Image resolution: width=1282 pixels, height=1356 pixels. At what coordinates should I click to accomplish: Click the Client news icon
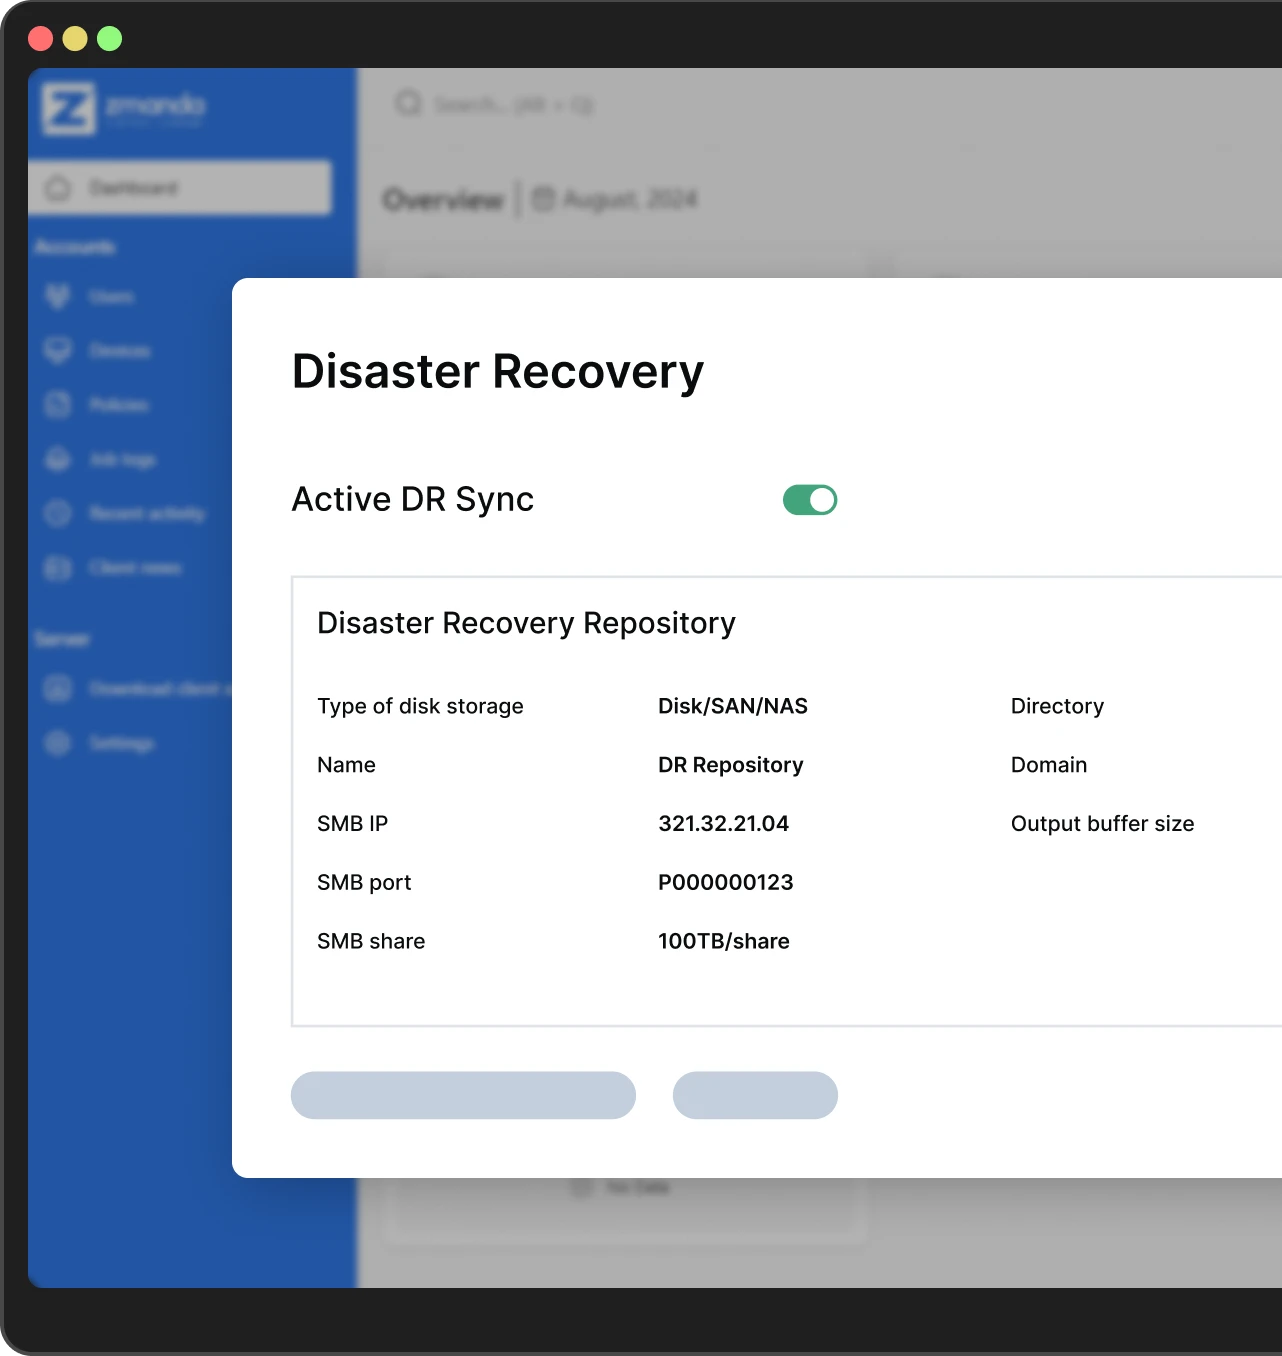58,568
